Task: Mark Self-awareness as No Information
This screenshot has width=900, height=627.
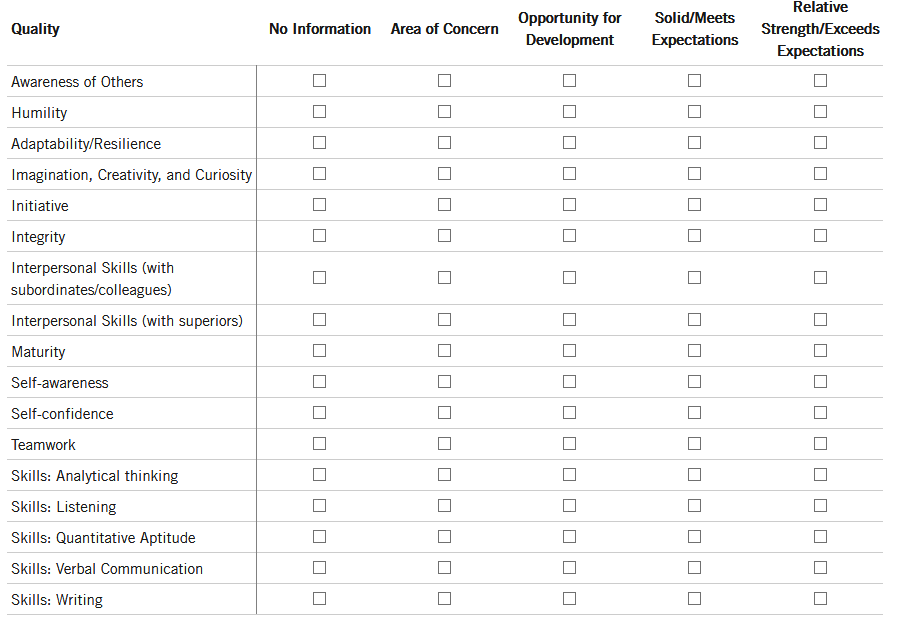Action: pyautogui.click(x=319, y=382)
